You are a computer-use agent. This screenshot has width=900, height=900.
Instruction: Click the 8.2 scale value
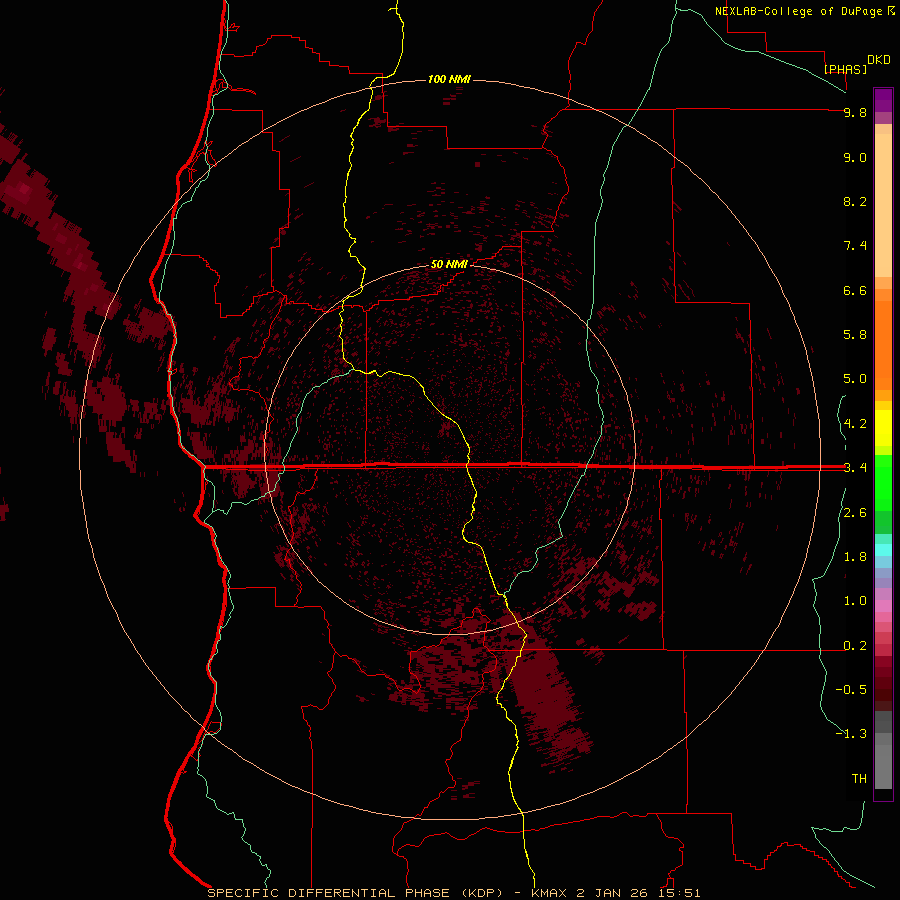[855, 201]
